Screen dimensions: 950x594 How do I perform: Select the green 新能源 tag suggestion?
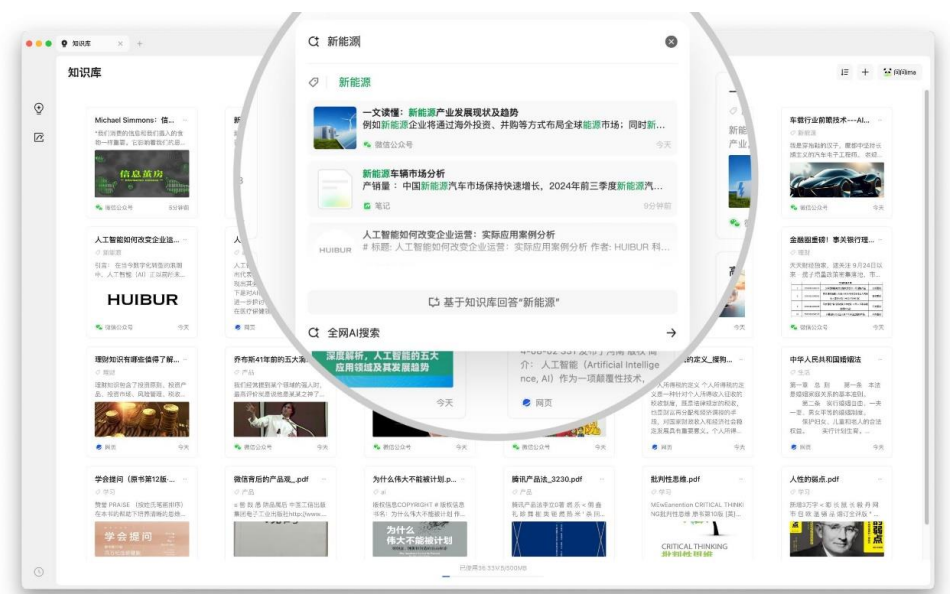354,82
